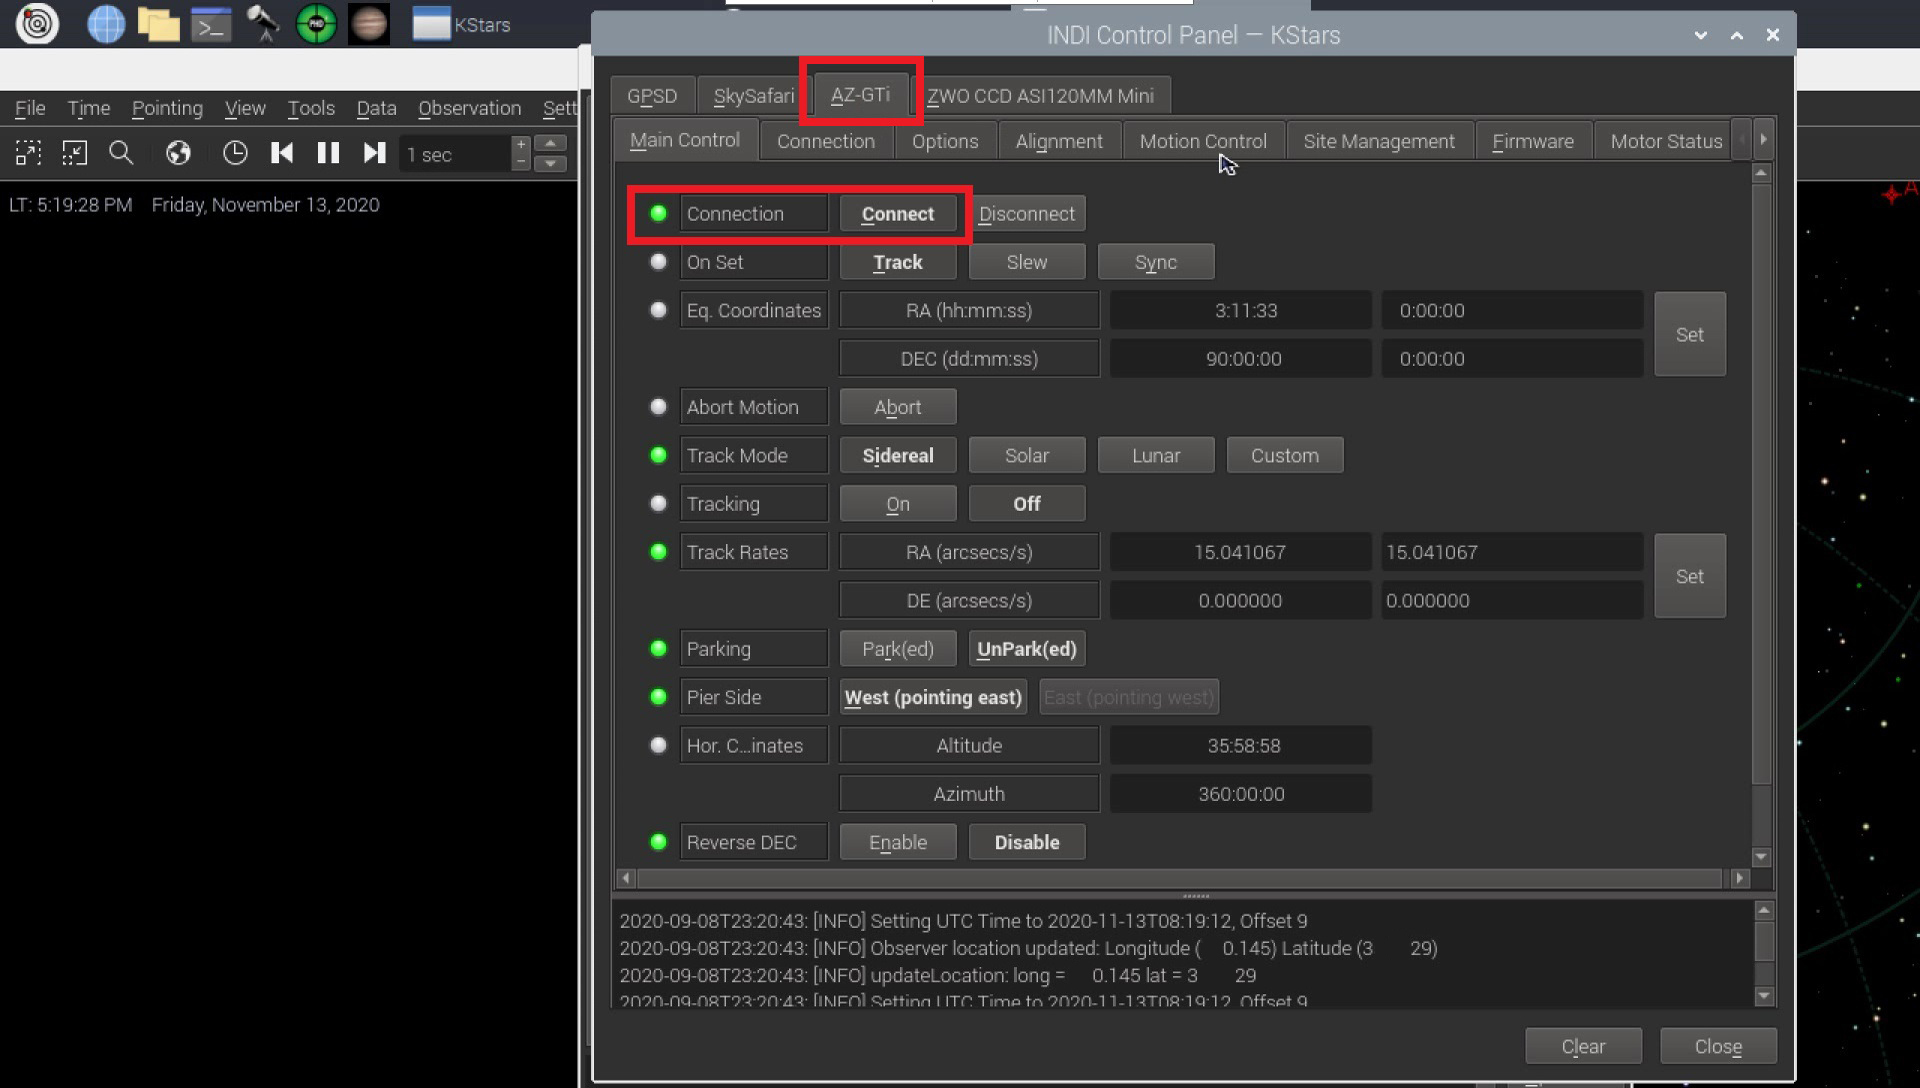The image size is (1920, 1088).
Task: Click the zoom out frame icon in KStars toolbar
Action: point(75,153)
